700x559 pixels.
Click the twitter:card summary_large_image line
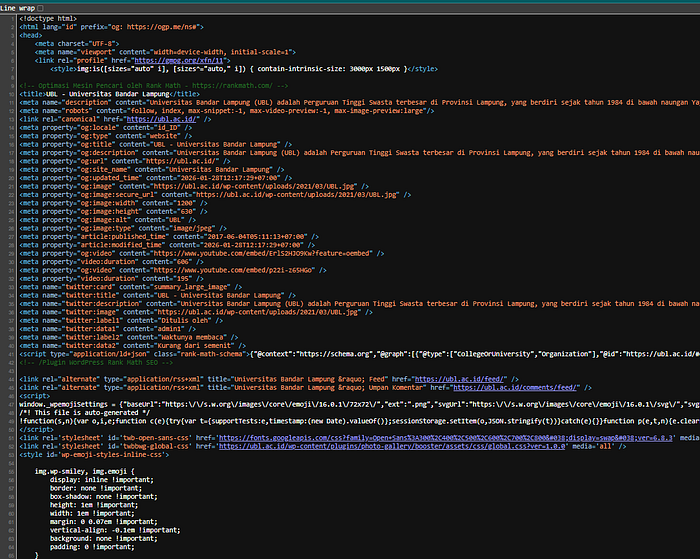point(130,288)
